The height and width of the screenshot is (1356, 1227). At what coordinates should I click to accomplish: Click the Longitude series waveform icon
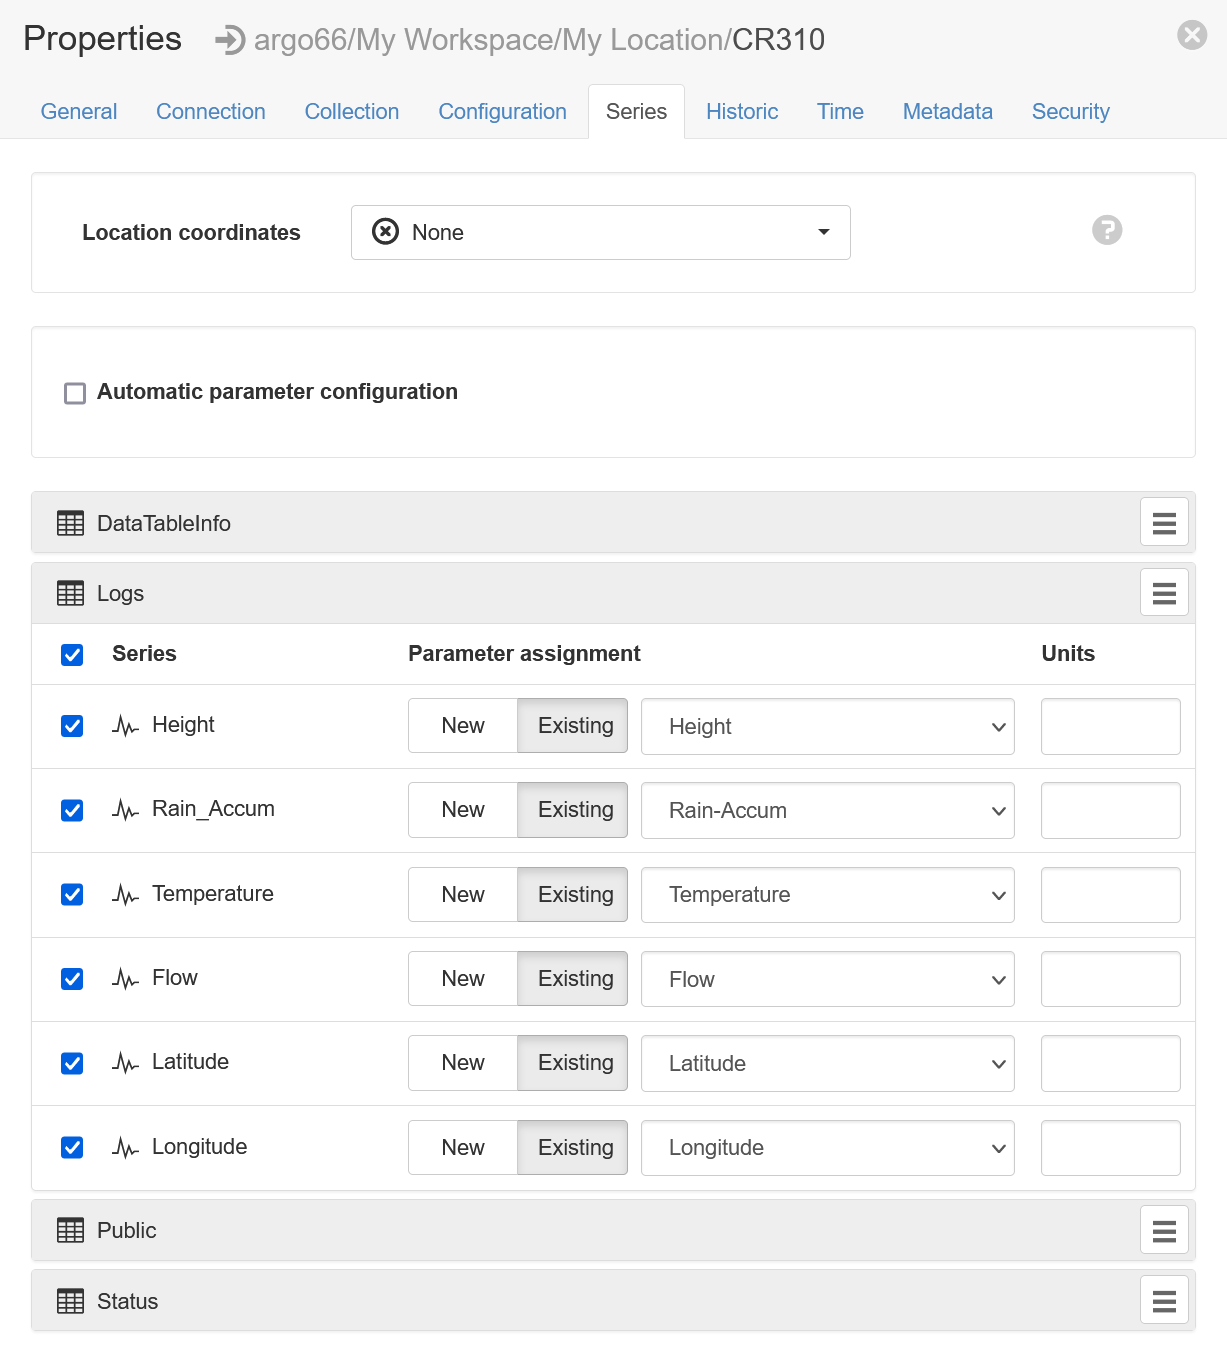(x=125, y=1148)
